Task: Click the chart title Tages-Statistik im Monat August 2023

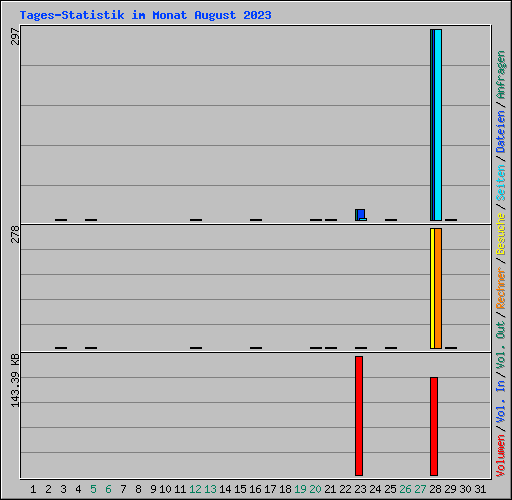Action: [x=146, y=15]
